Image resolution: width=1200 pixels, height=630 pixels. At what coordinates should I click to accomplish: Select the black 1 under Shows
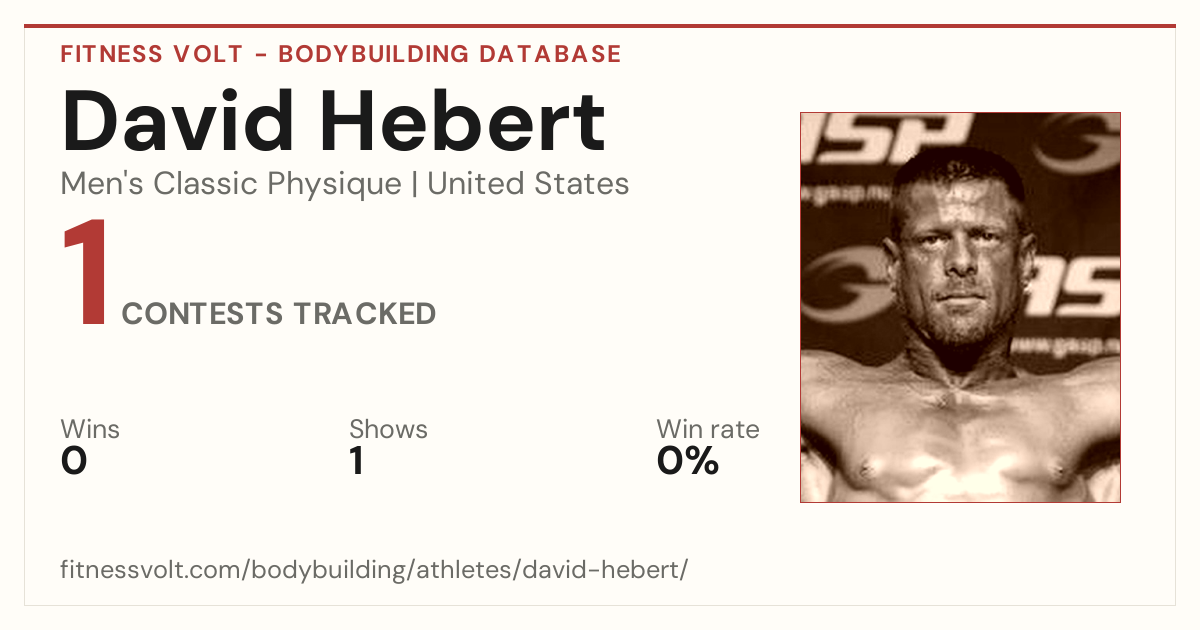pos(356,461)
